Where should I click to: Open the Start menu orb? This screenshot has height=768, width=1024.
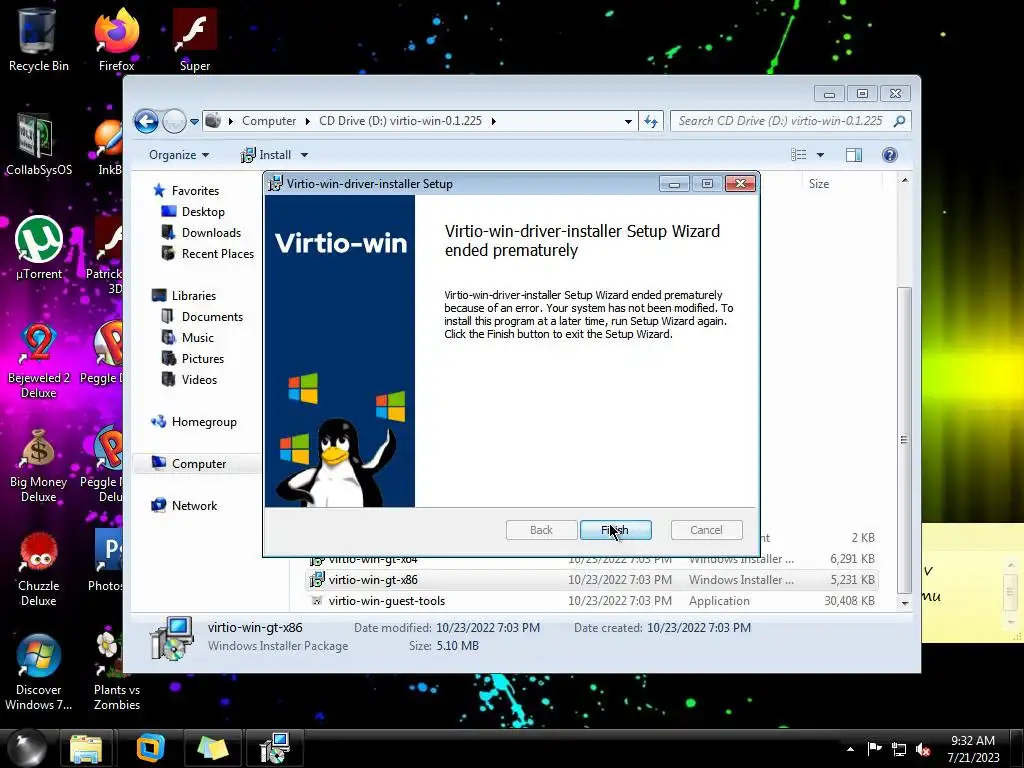tap(25, 748)
